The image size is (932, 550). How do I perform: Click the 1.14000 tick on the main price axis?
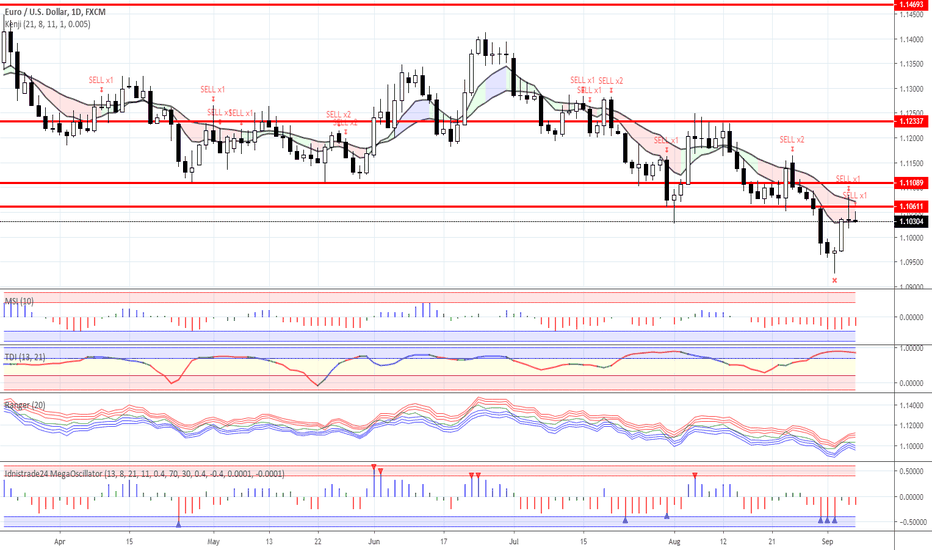[x=912, y=39]
